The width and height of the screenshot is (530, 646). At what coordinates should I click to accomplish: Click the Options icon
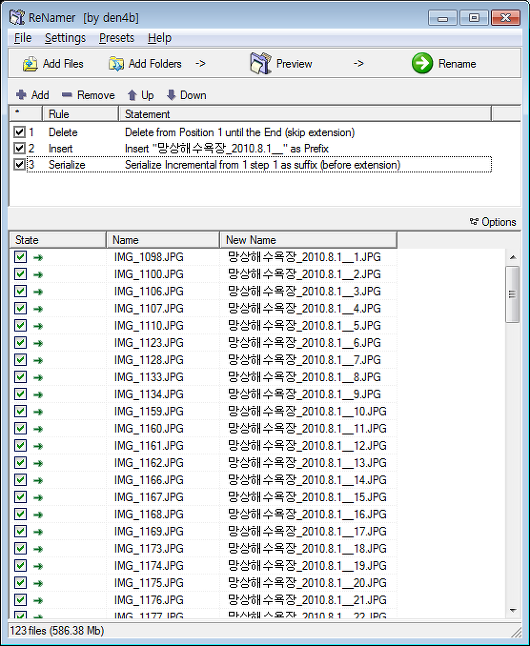[x=474, y=222]
